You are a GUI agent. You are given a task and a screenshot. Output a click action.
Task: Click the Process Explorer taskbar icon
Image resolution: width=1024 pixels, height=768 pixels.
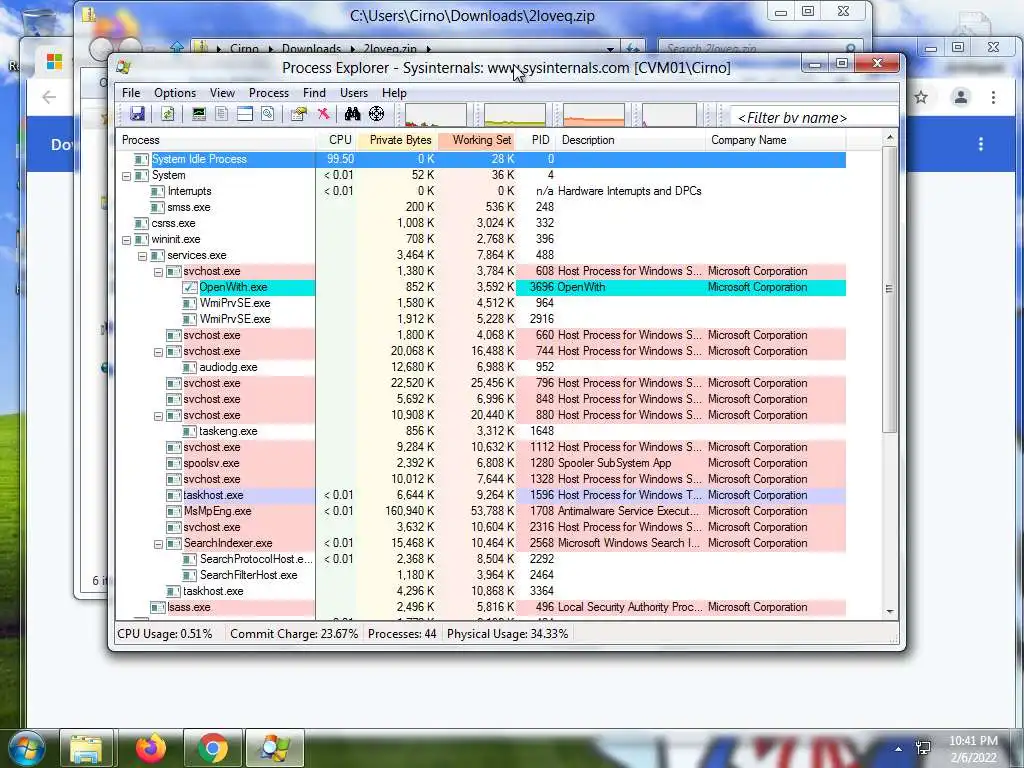coord(275,748)
